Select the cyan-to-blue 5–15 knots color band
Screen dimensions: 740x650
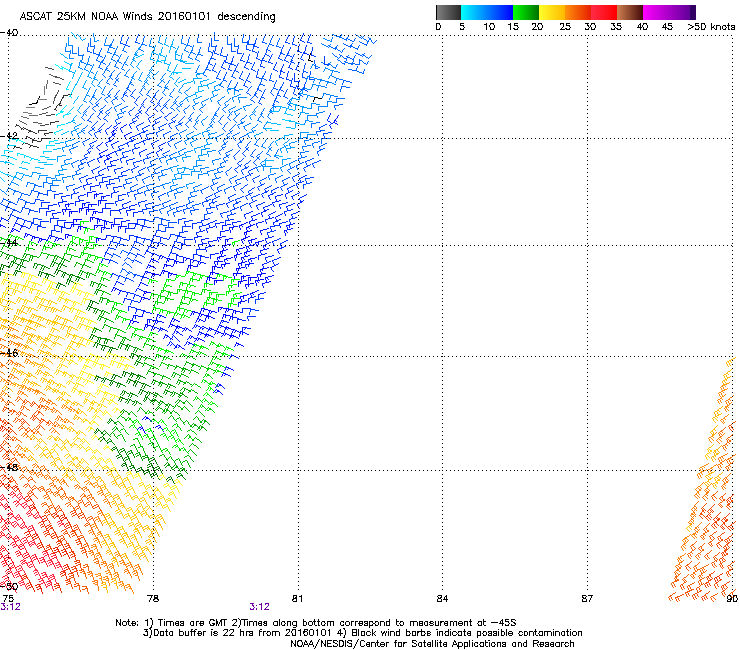tap(487, 12)
